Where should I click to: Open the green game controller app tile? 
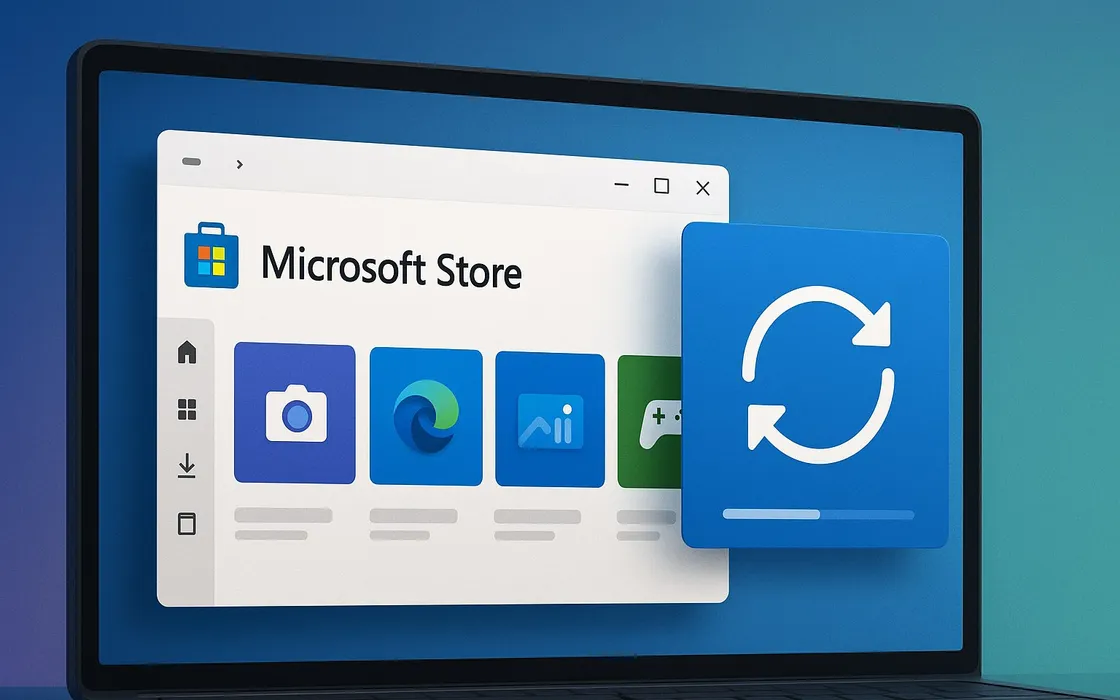649,421
